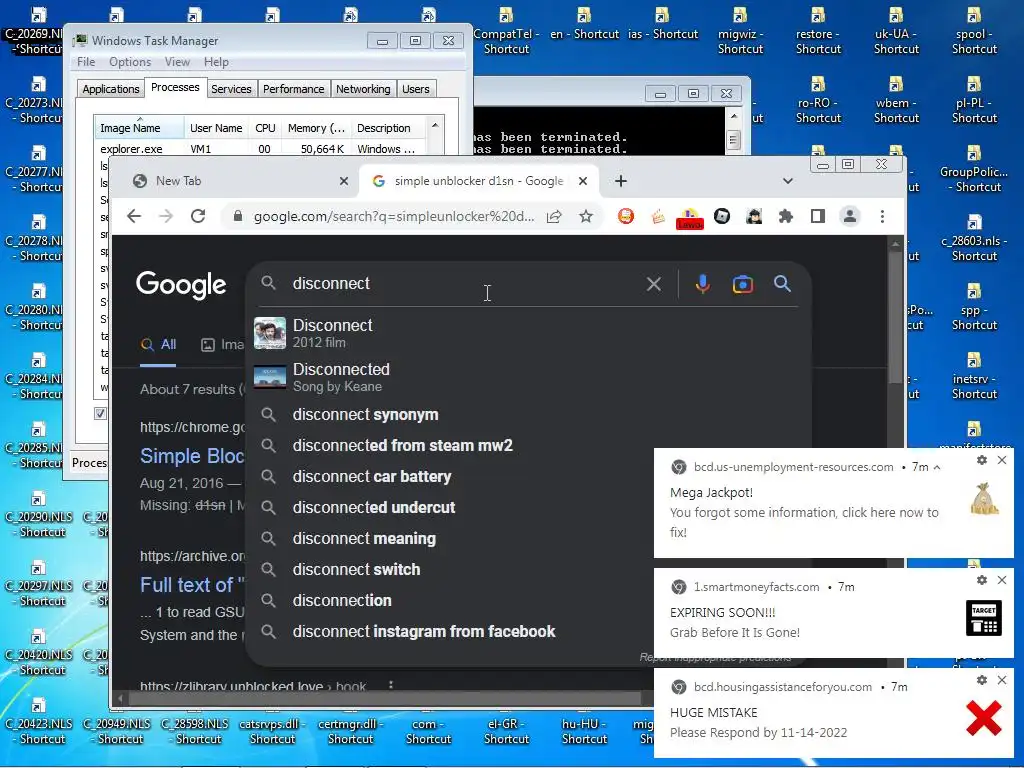The height and width of the screenshot is (768, 1024).
Task: Open Task Manager Applications tab
Action: 110,89
